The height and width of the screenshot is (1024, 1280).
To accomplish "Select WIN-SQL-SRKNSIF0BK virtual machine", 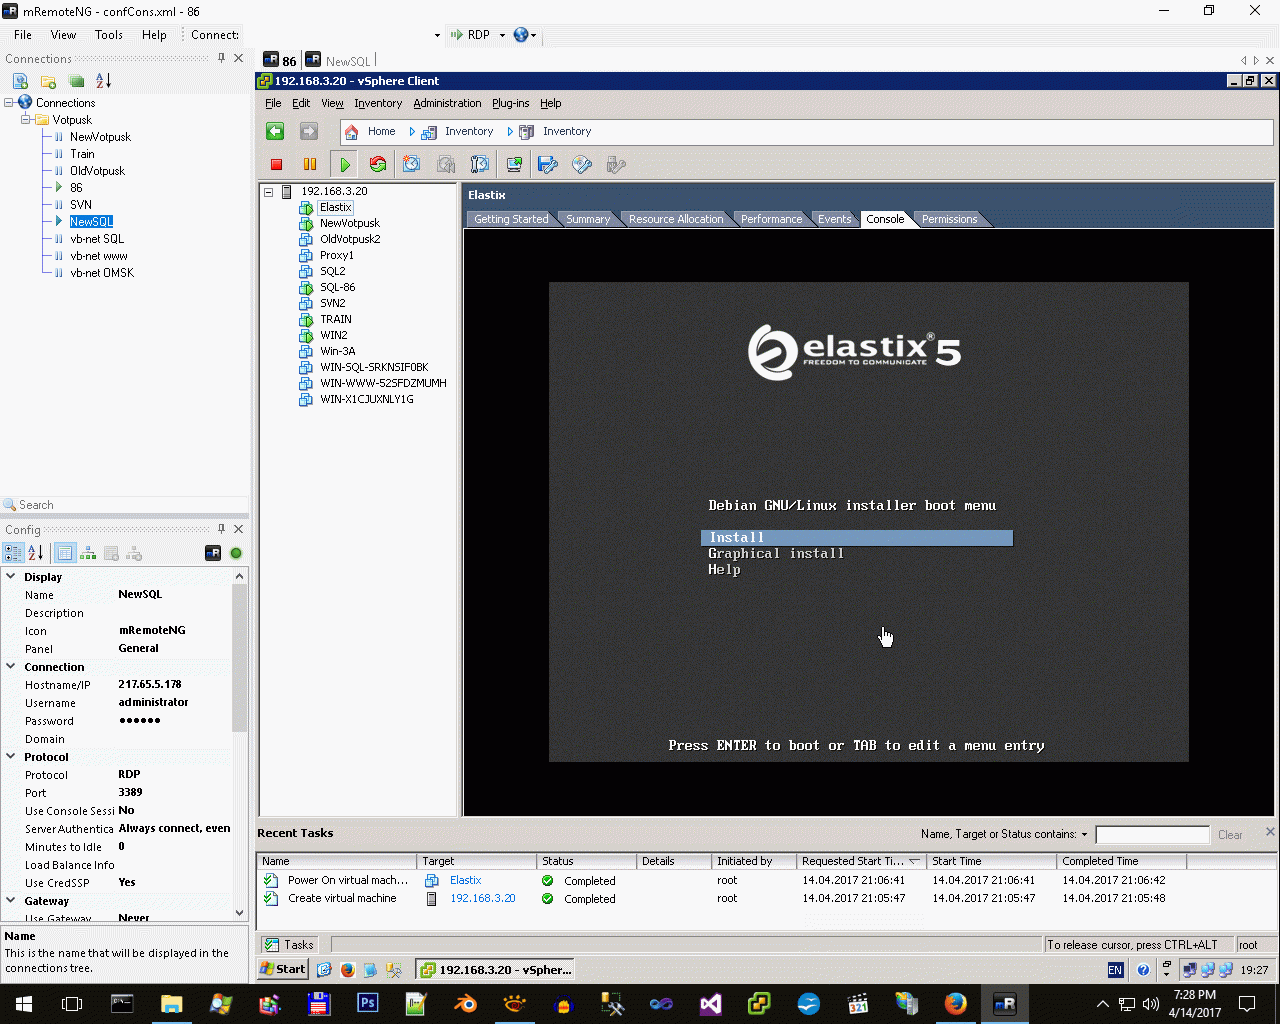I will coord(374,367).
